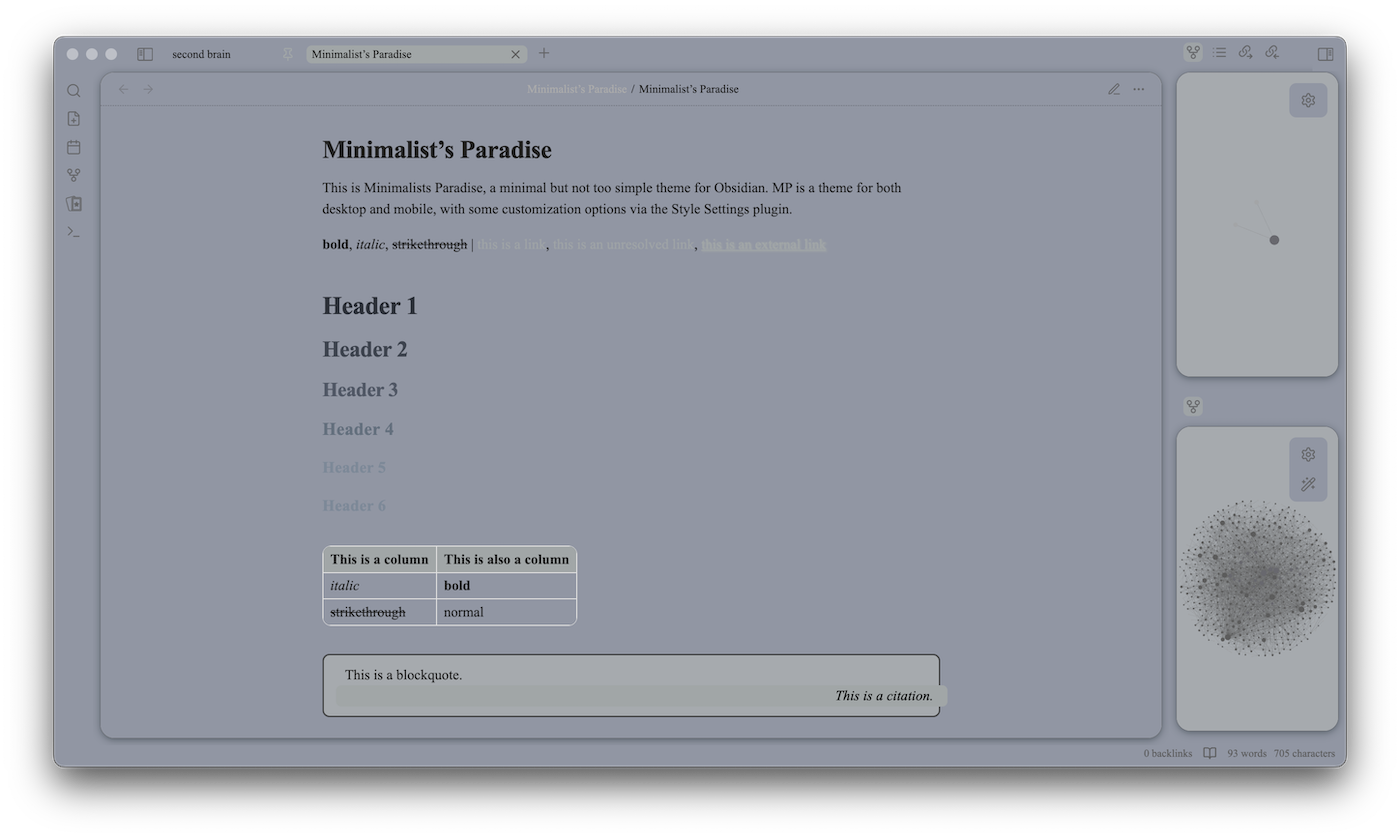The image size is (1400, 838).
Task: Start graph animation with the wand icon
Action: pyautogui.click(x=1308, y=485)
